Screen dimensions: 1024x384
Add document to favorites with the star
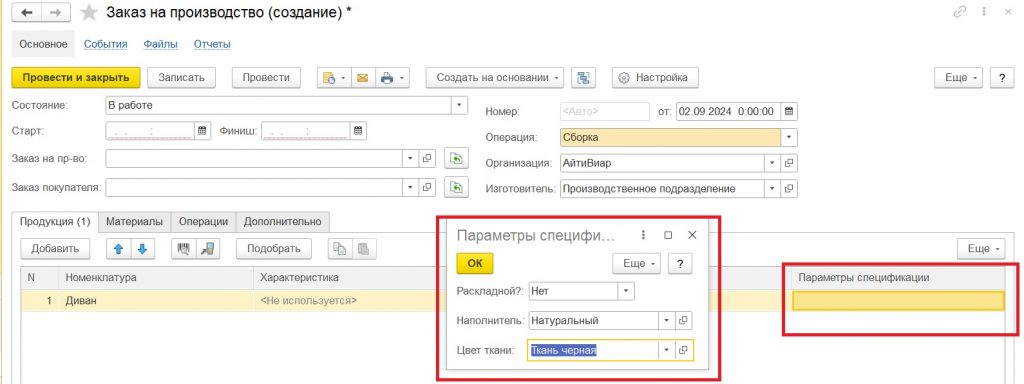(89, 13)
